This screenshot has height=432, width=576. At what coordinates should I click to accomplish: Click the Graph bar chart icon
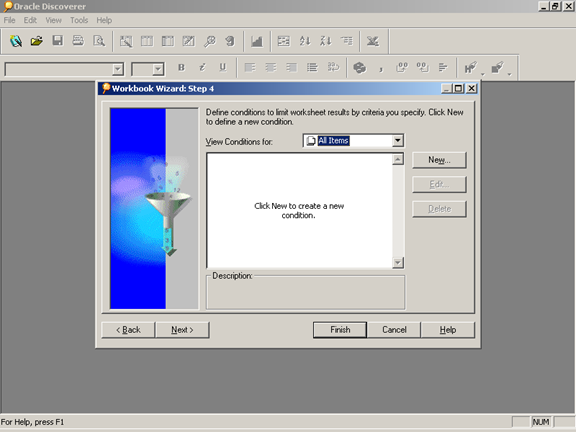[x=257, y=41]
